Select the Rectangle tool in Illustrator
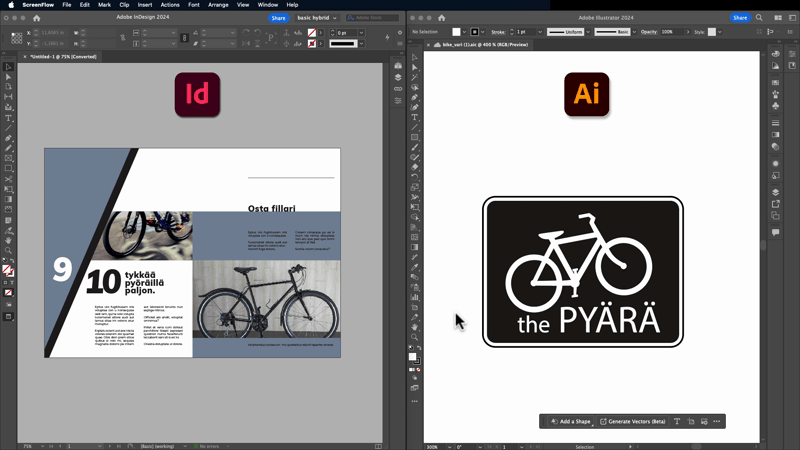This screenshot has height=450, width=800. 415,137
